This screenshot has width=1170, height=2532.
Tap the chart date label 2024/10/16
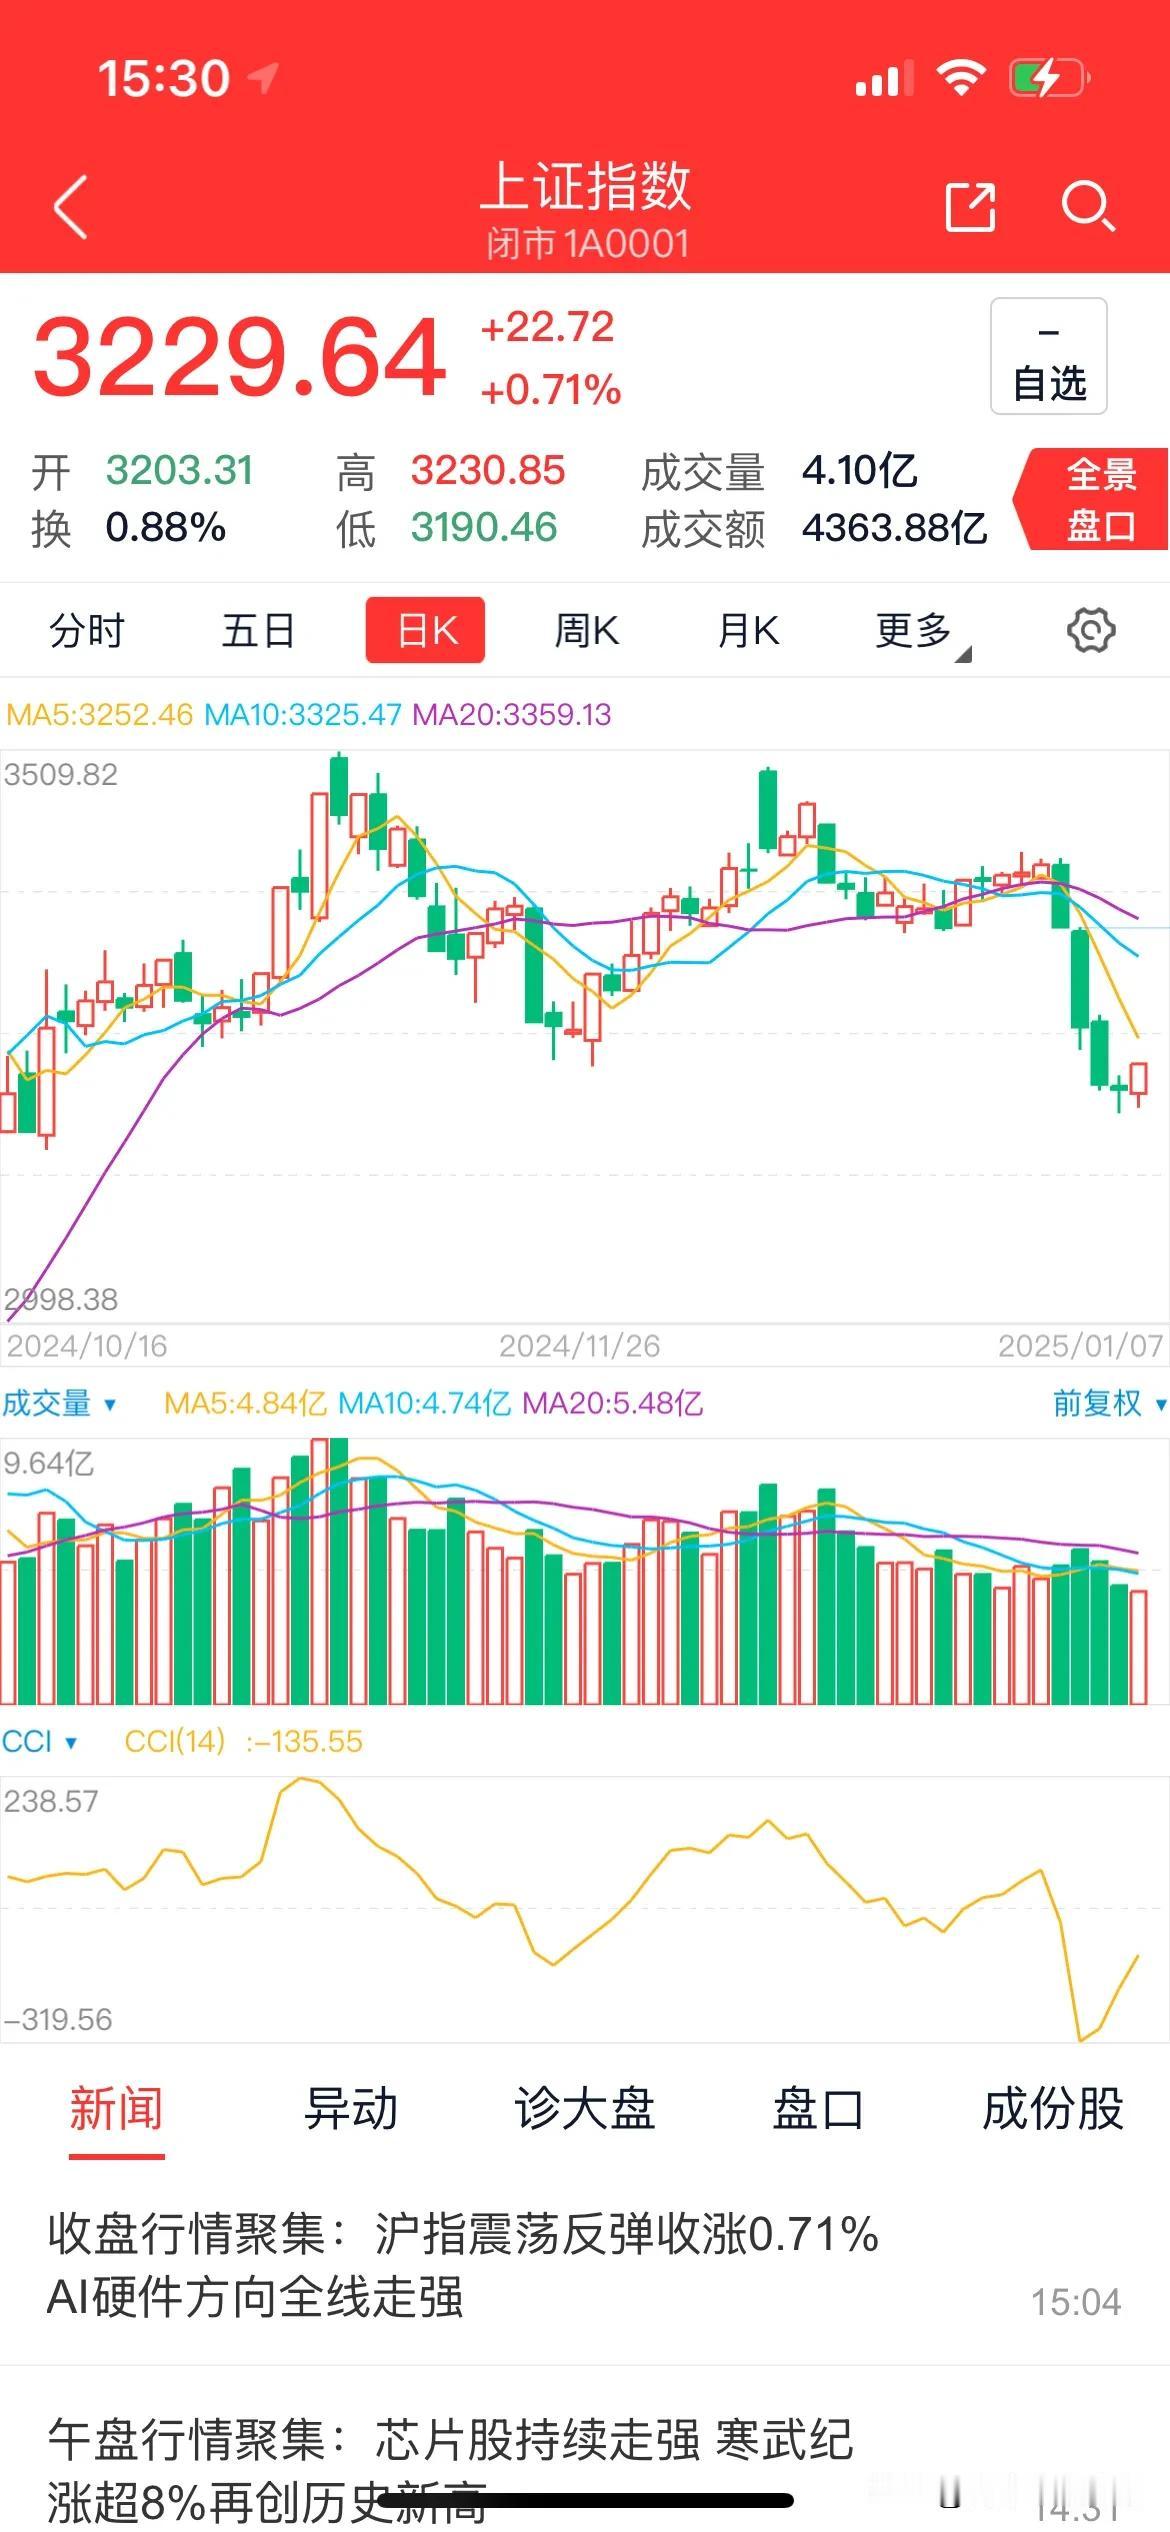[87, 1346]
